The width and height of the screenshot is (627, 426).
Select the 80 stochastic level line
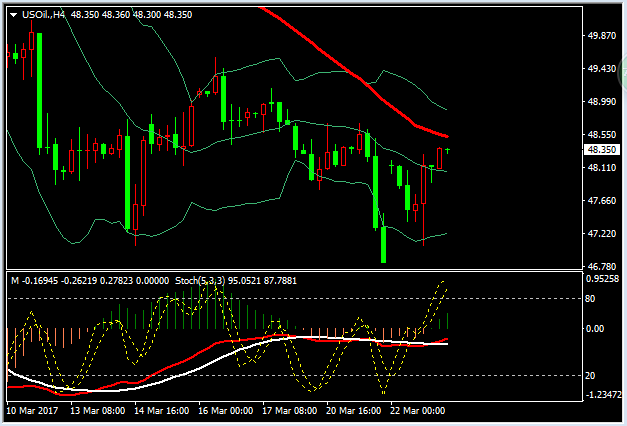point(295,299)
